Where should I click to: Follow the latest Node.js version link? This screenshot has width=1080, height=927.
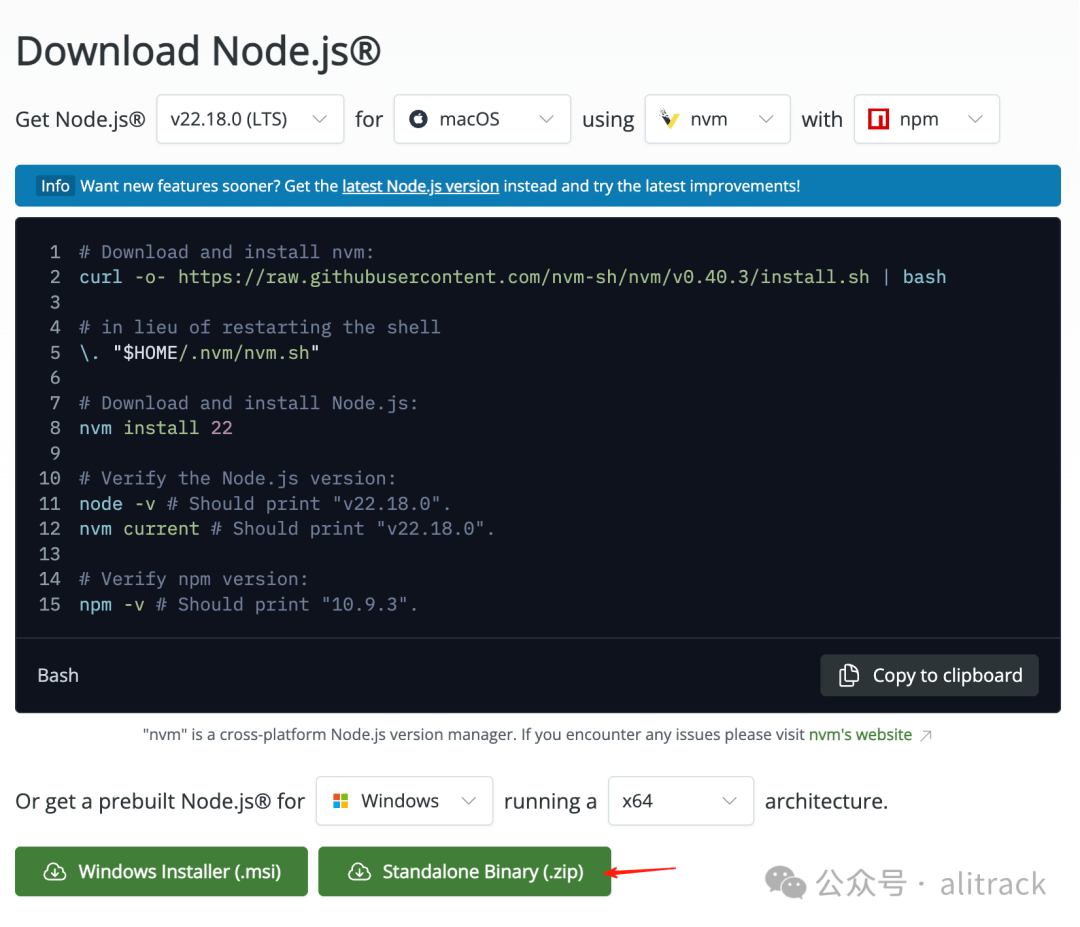[x=420, y=186]
